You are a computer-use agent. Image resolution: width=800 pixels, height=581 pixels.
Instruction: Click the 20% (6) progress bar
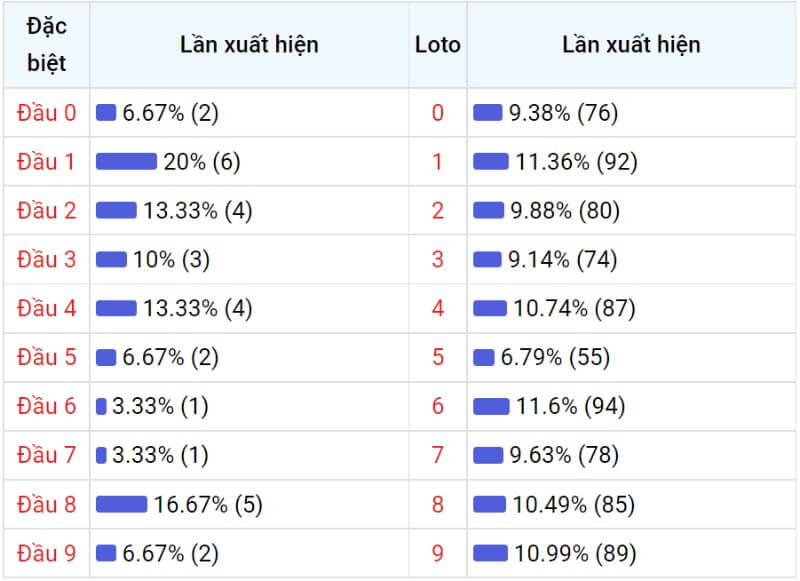point(127,162)
